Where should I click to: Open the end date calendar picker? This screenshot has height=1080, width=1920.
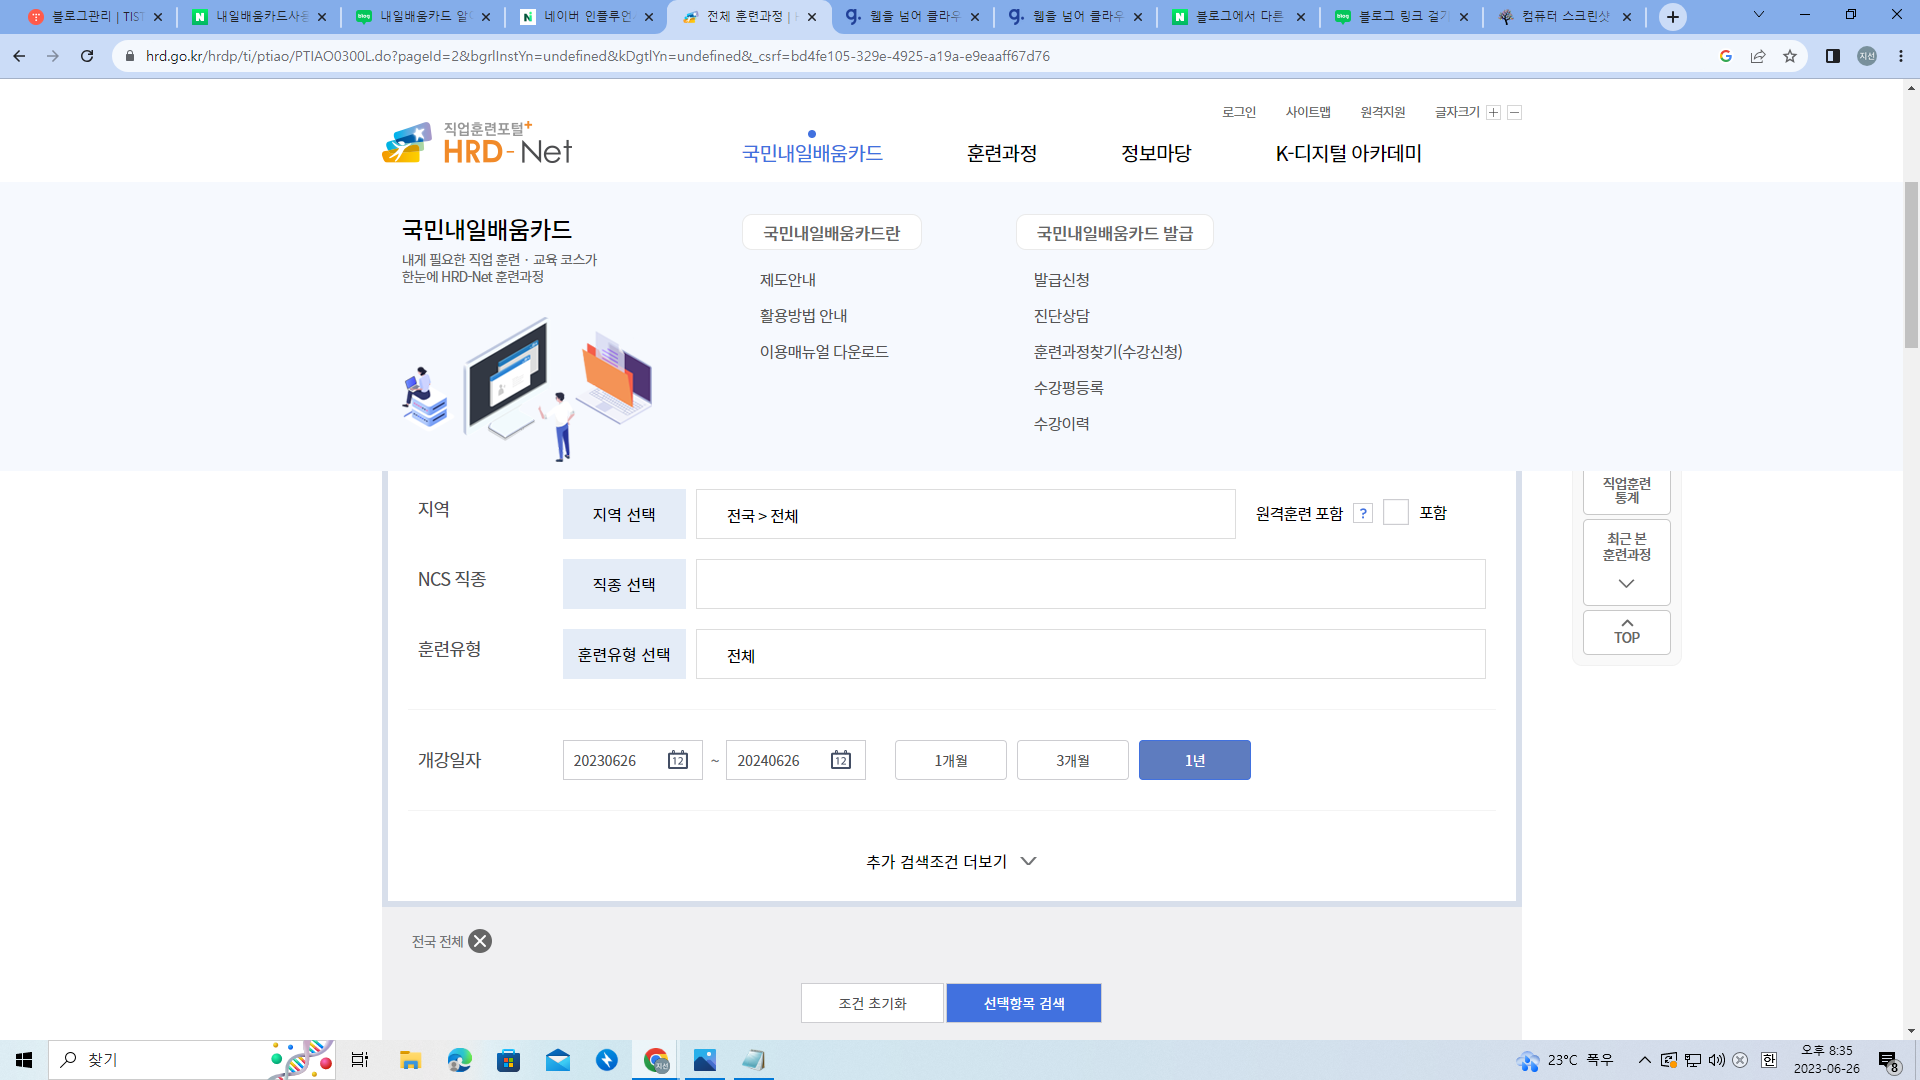840,760
